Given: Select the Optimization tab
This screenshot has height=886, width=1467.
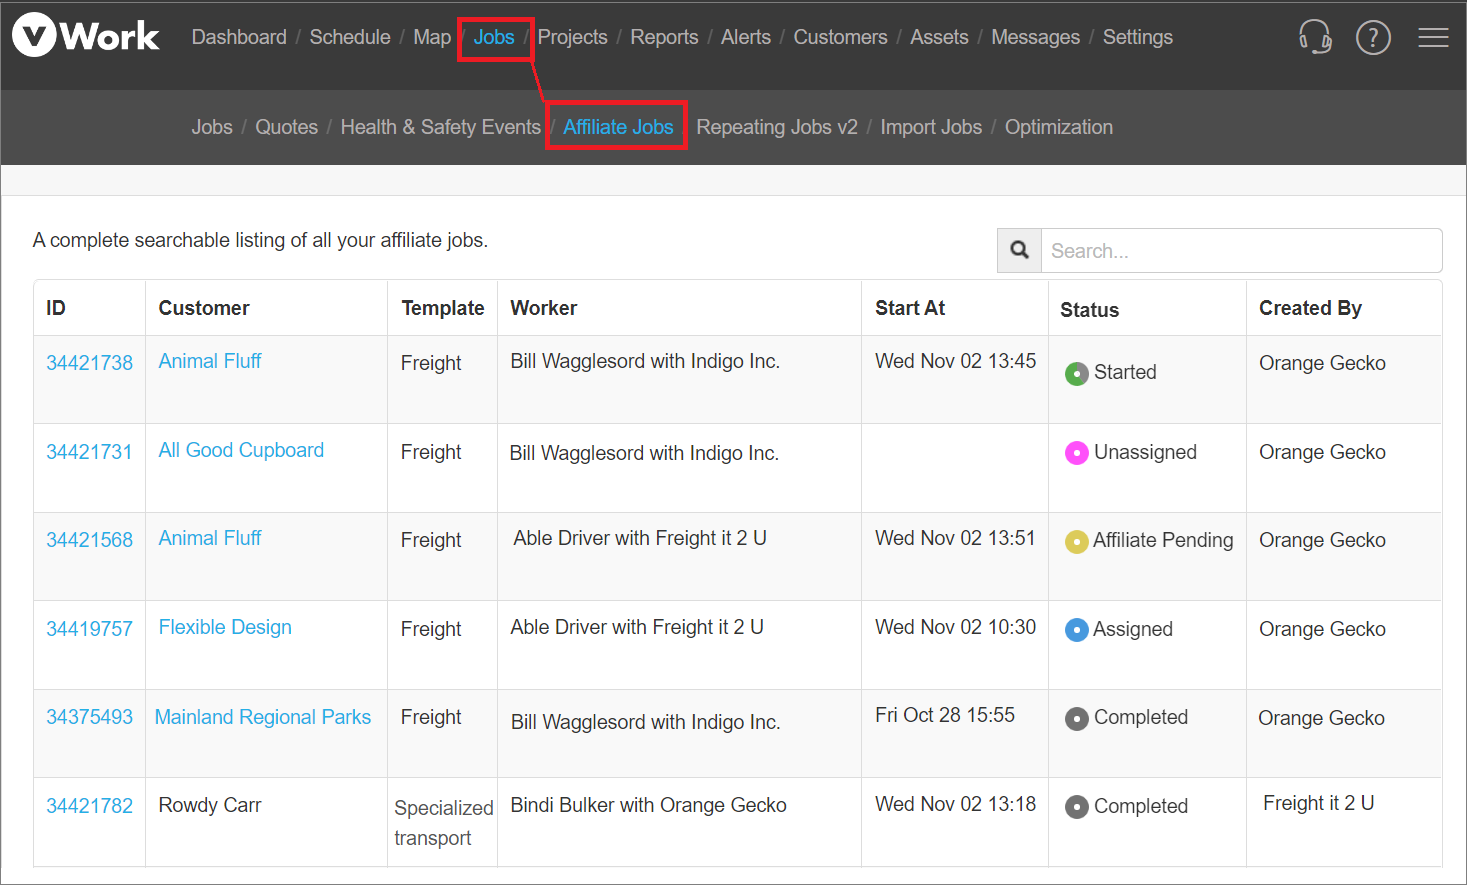Looking at the screenshot, I should [1058, 127].
